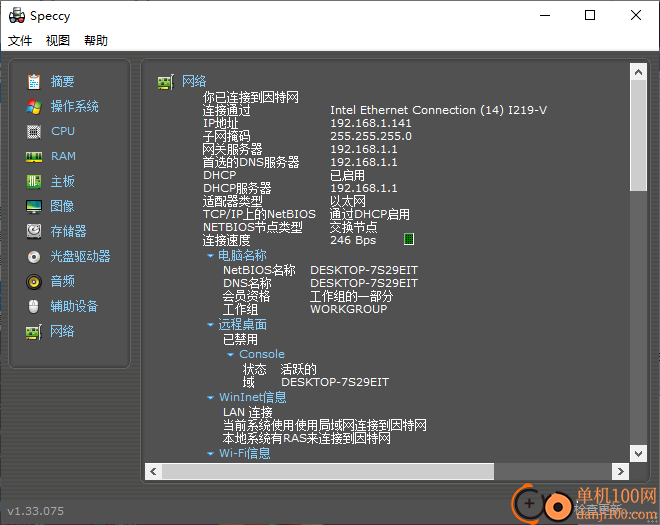Click the vertical scrollbar thumb
Screen dimensions: 660x525
point(638,136)
